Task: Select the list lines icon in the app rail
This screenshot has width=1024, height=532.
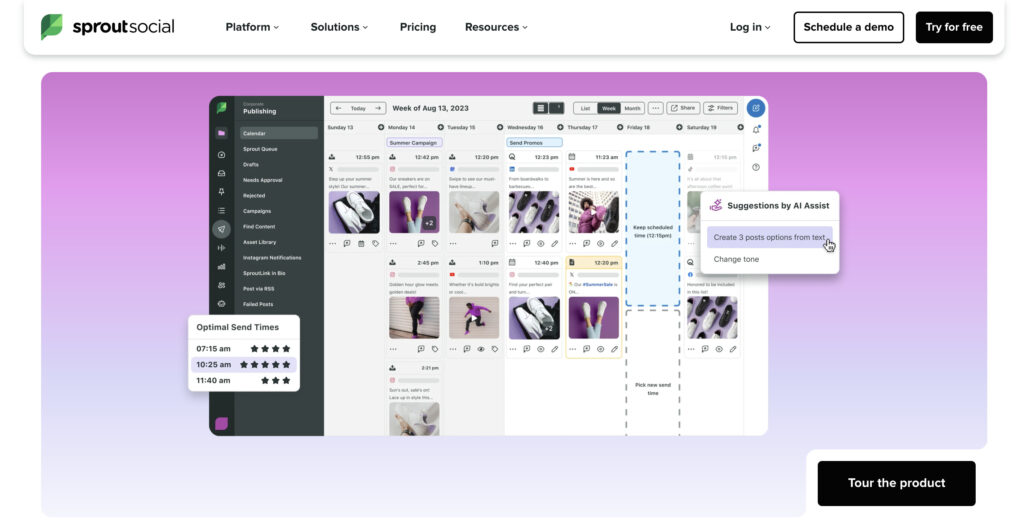Action: point(221,211)
